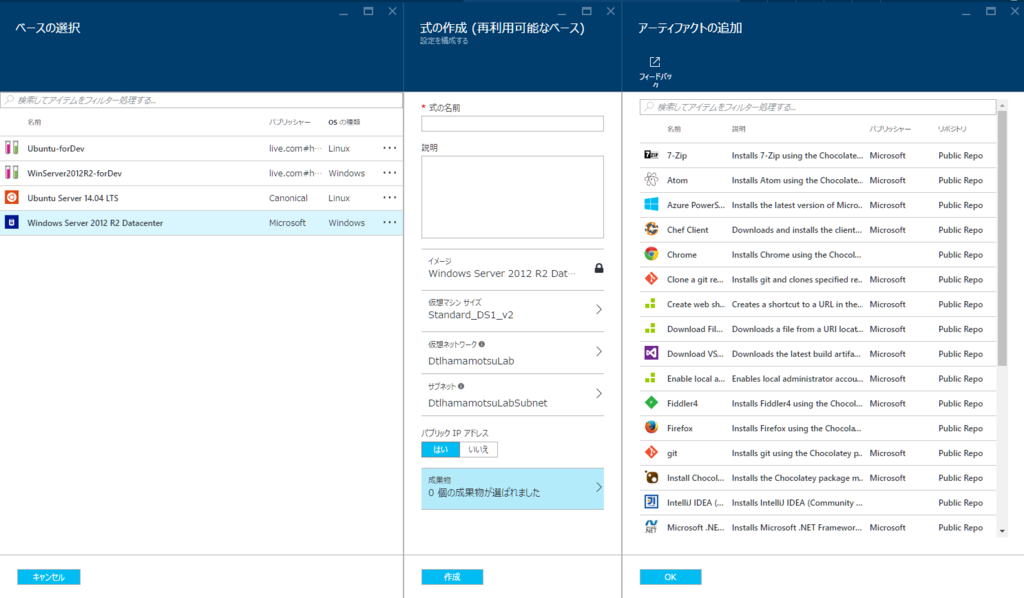Sort base list by パブリッシャー column
Viewport: 1024px width, 598px height.
tap(289, 122)
